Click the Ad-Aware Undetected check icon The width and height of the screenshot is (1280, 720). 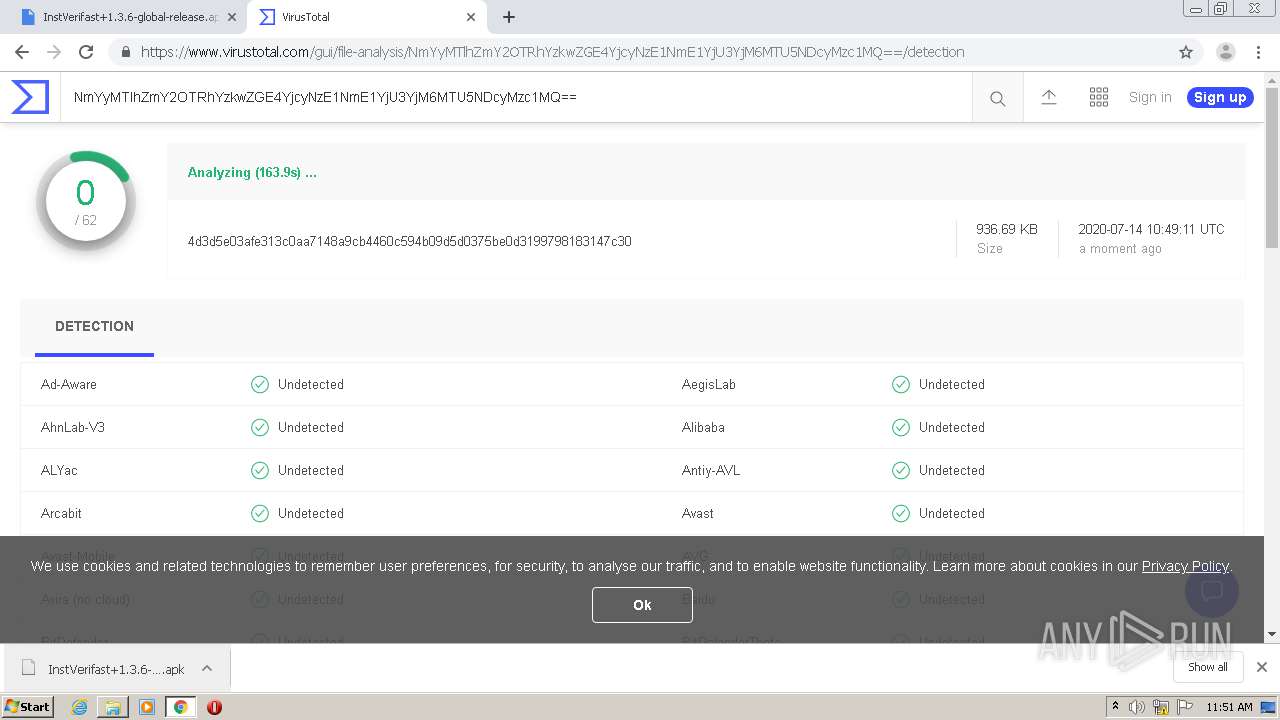coord(260,384)
